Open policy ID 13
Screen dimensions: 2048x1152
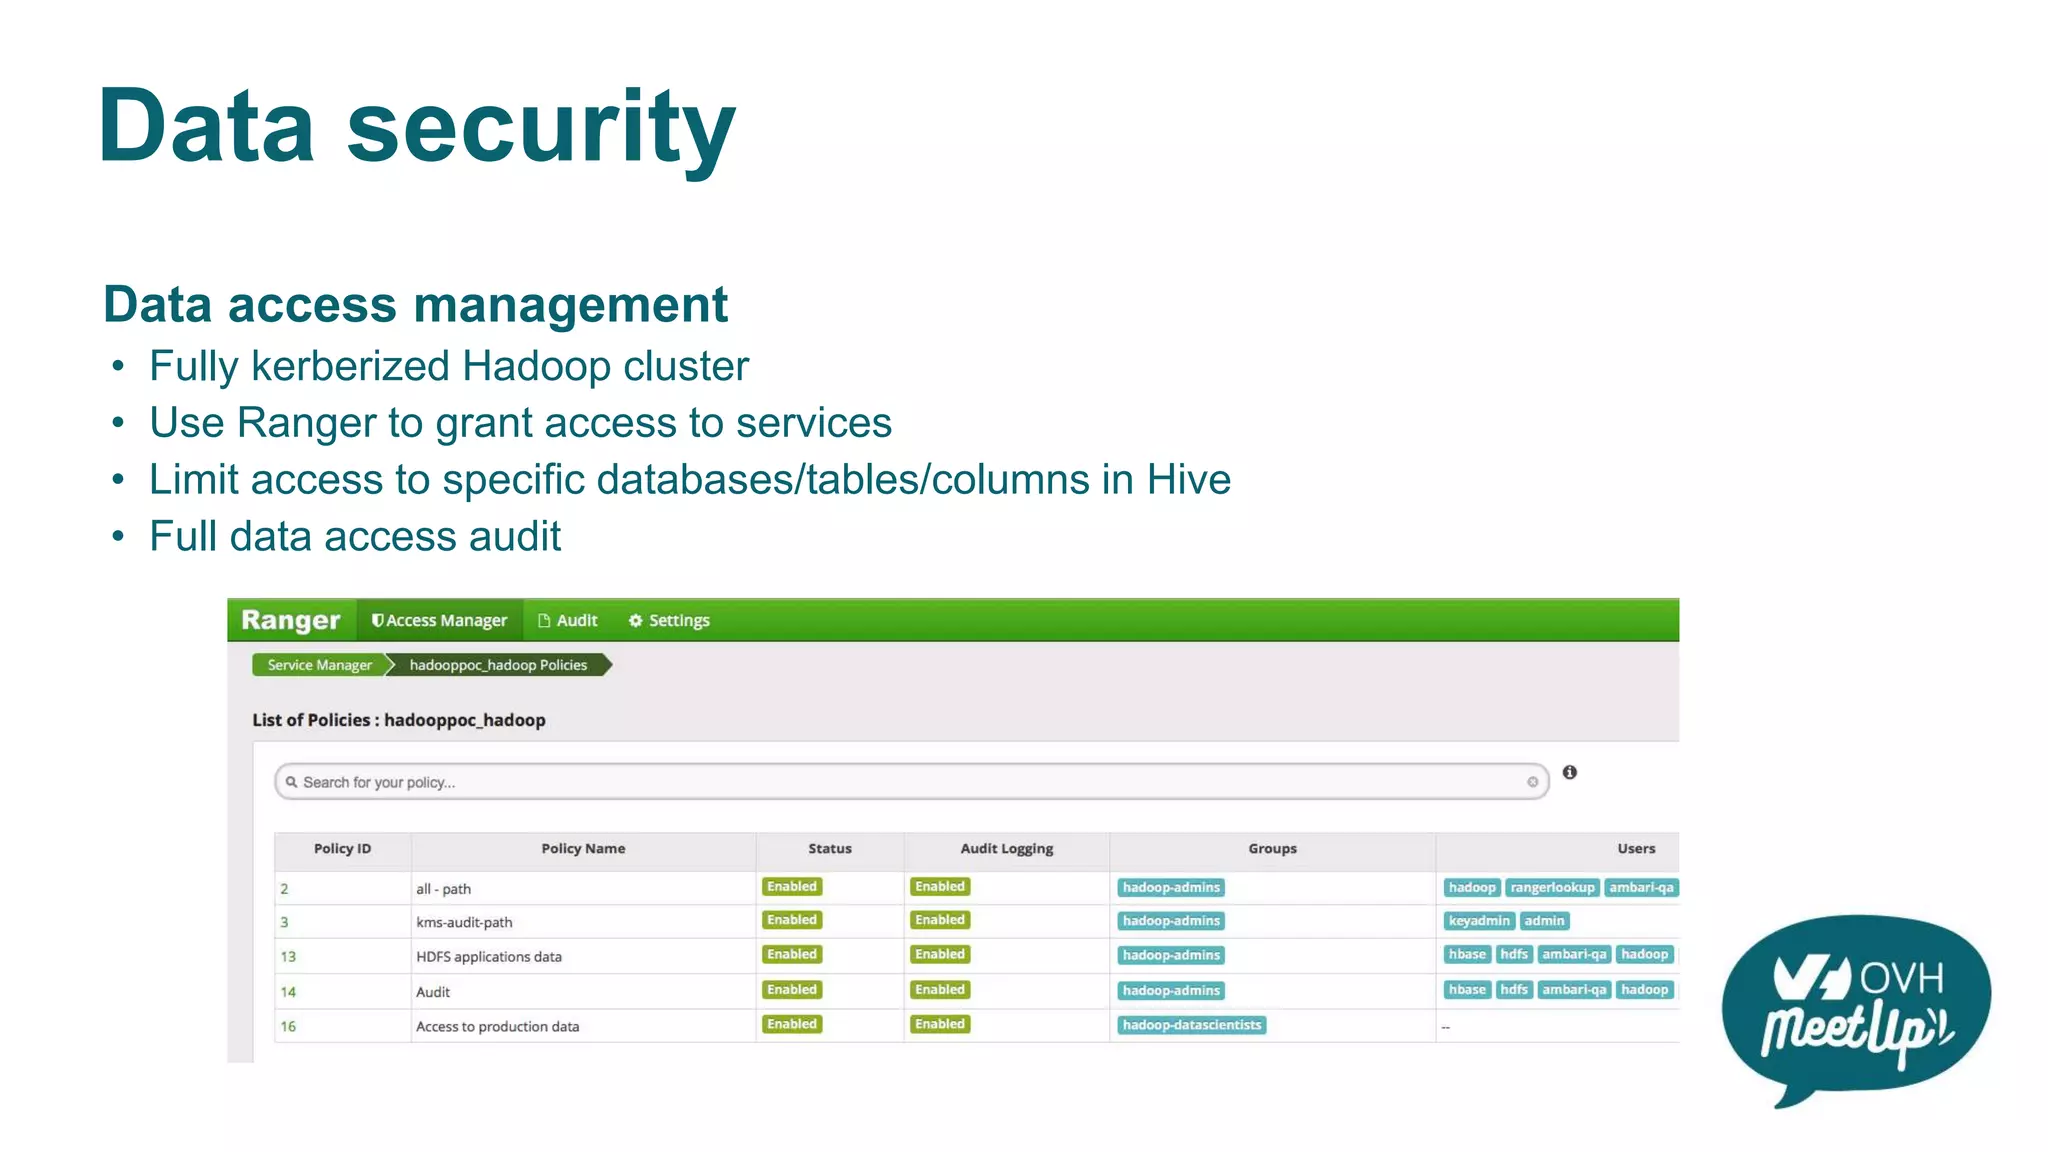pos(288,956)
